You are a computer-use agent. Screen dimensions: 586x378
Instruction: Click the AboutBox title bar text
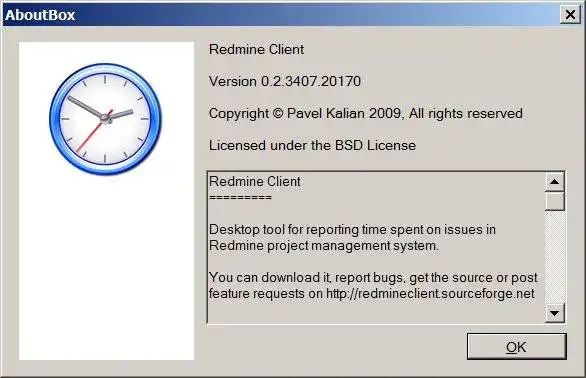pyautogui.click(x=40, y=15)
